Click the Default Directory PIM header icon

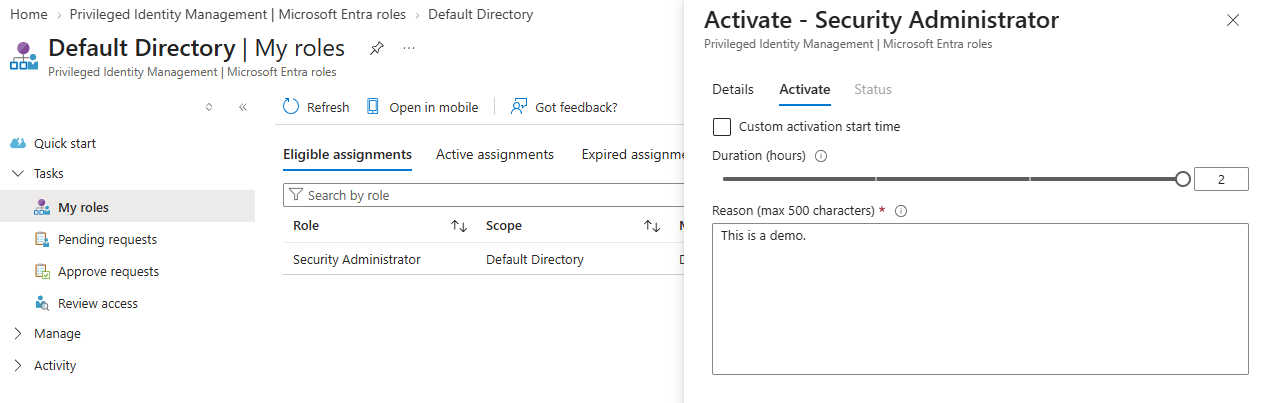(23, 56)
